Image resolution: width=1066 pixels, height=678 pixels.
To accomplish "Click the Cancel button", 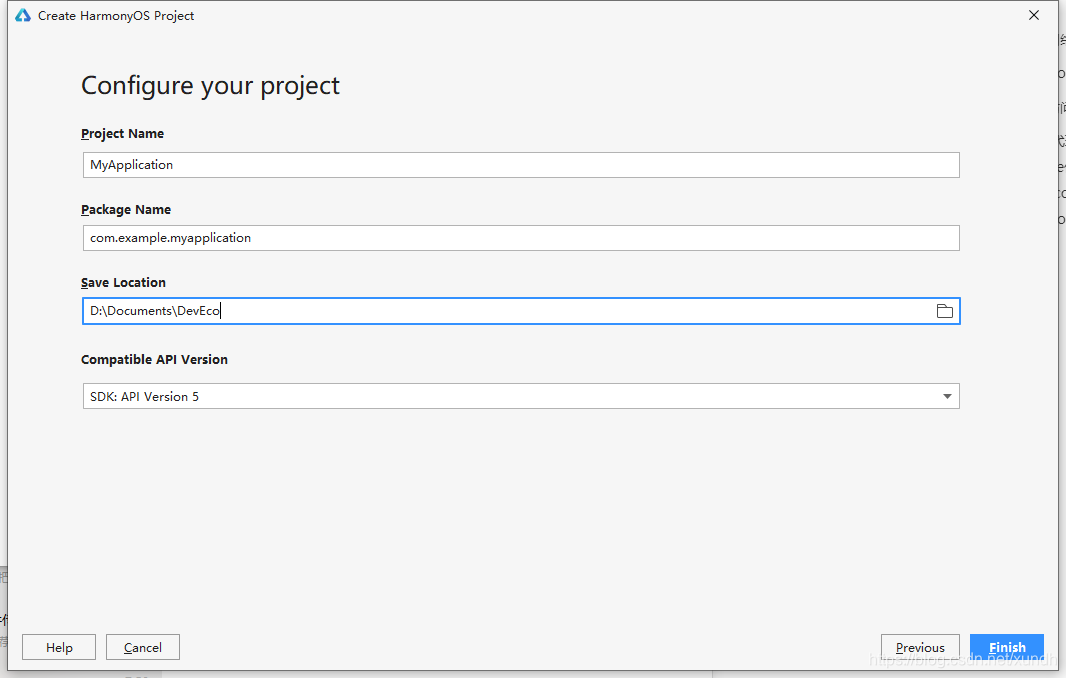I will pos(143,647).
